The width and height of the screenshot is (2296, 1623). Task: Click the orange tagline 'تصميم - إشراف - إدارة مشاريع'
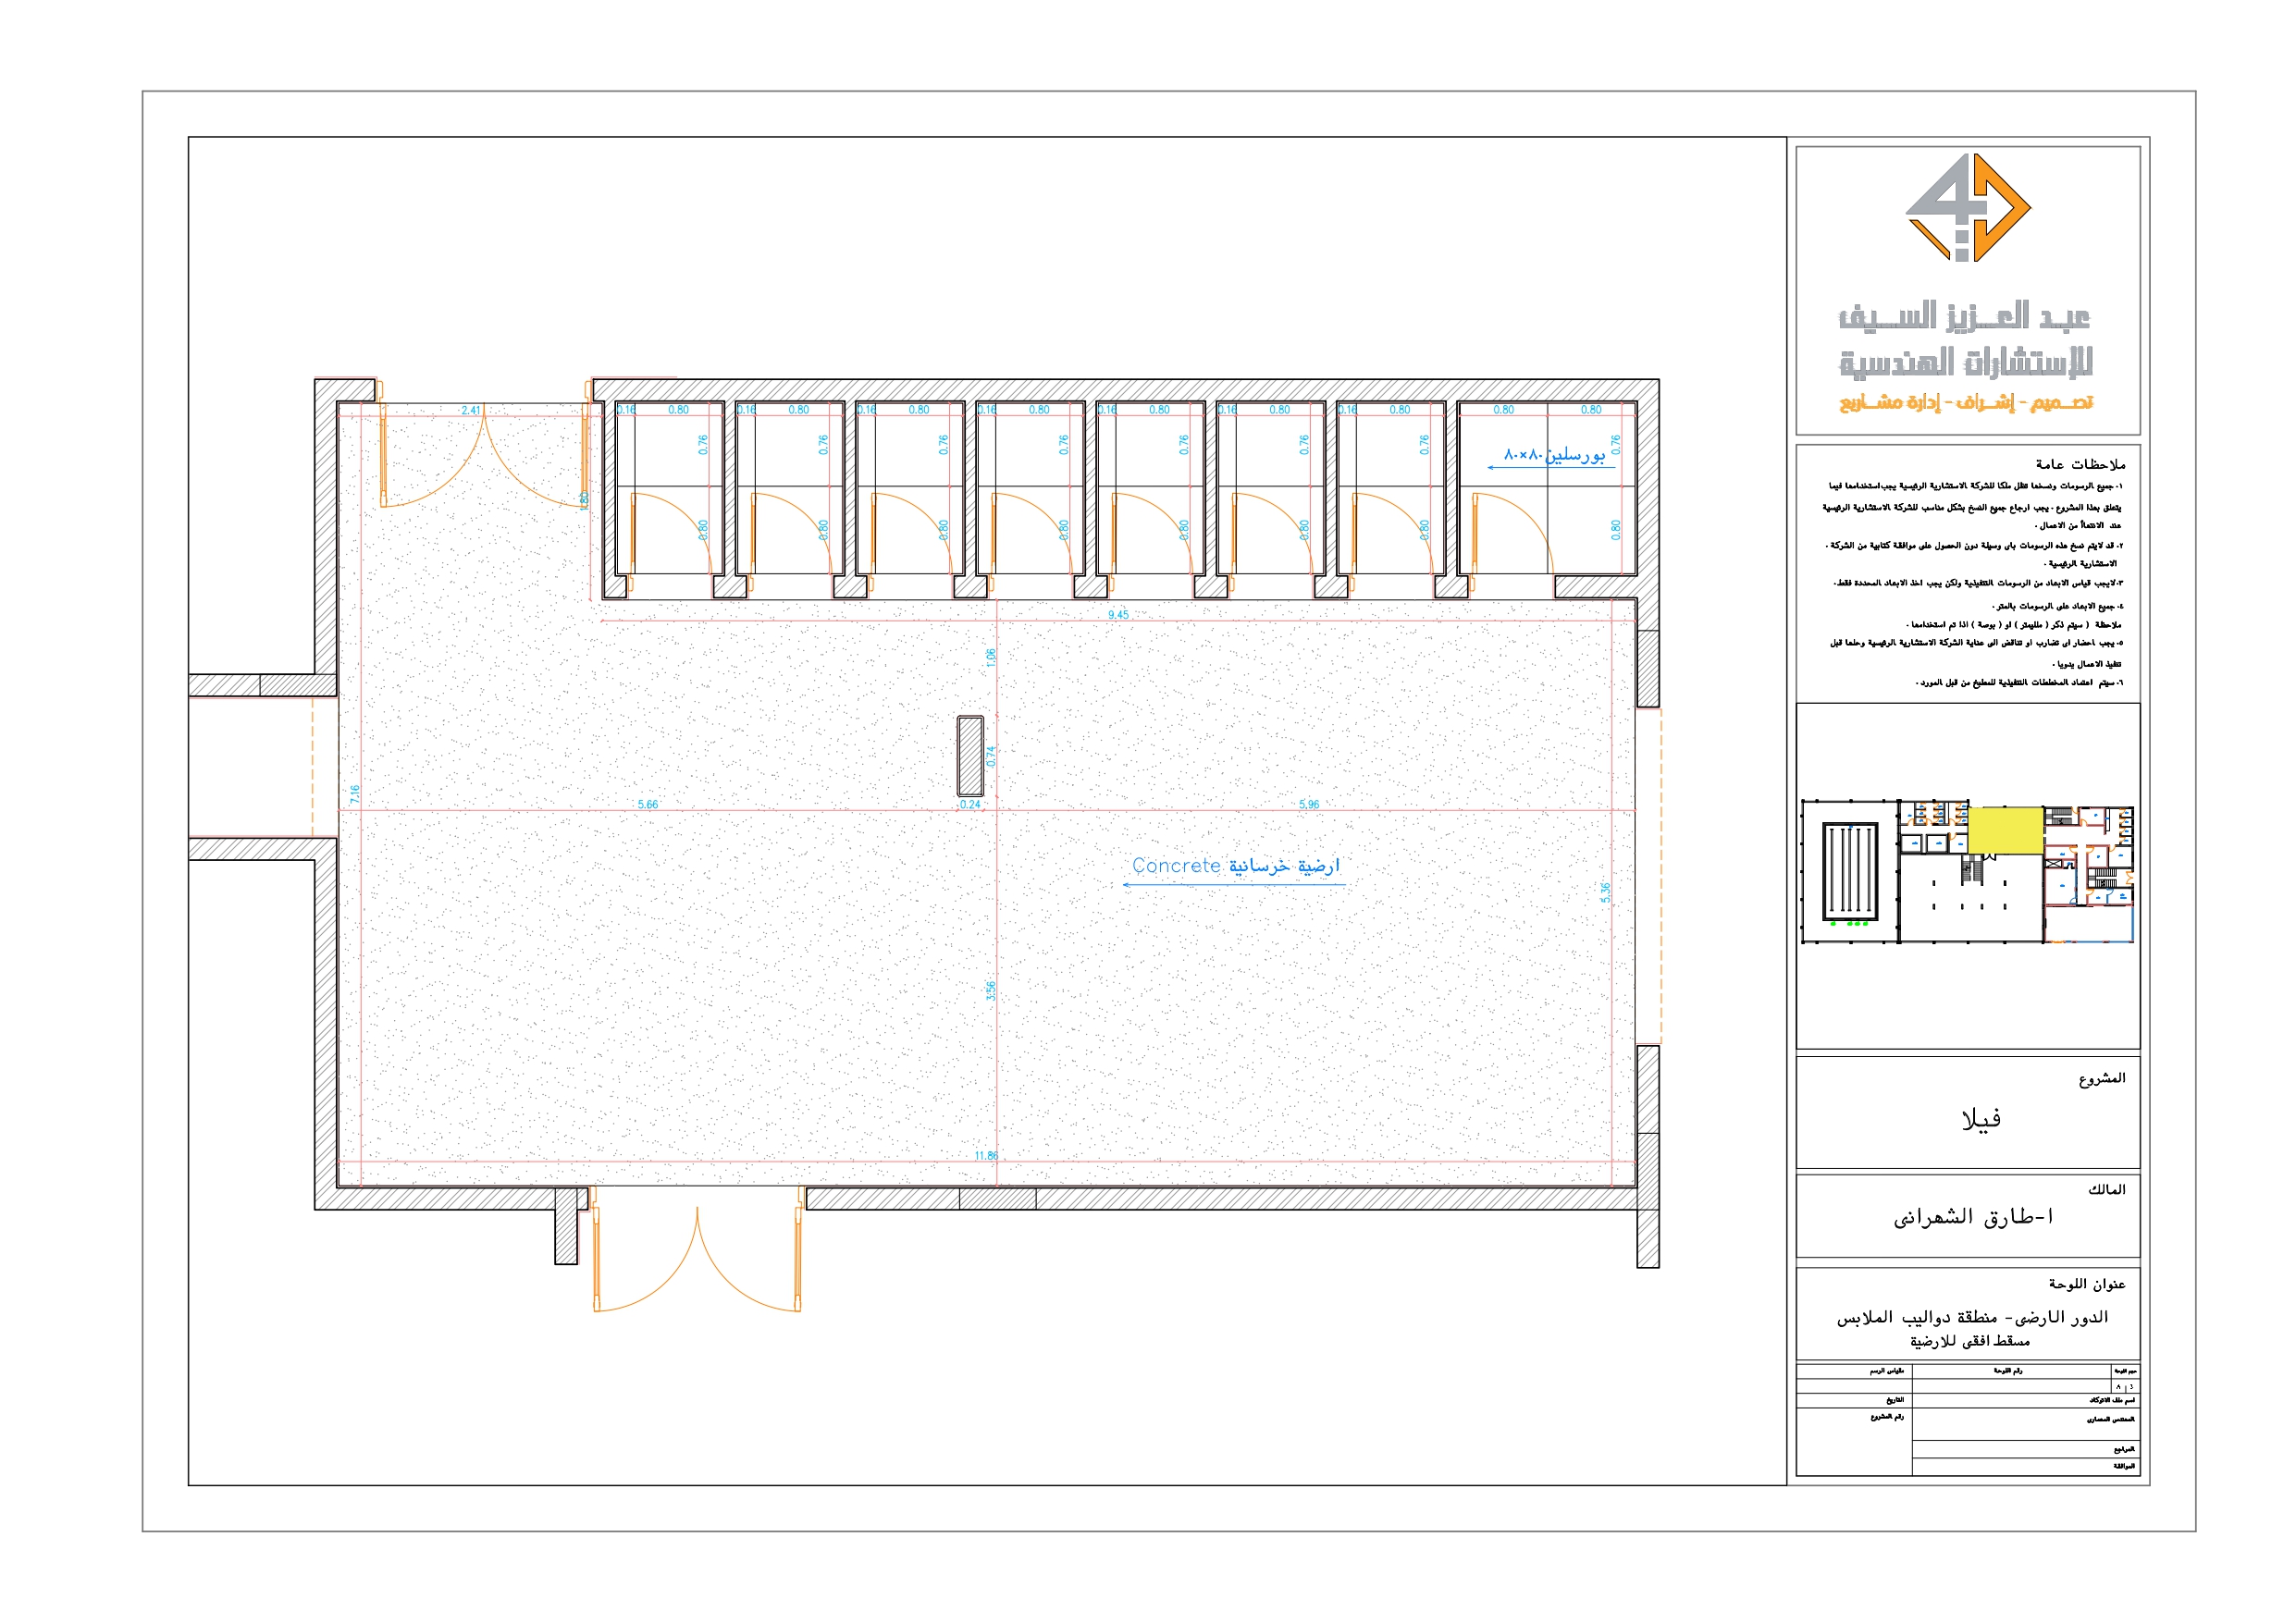pyautogui.click(x=1966, y=402)
